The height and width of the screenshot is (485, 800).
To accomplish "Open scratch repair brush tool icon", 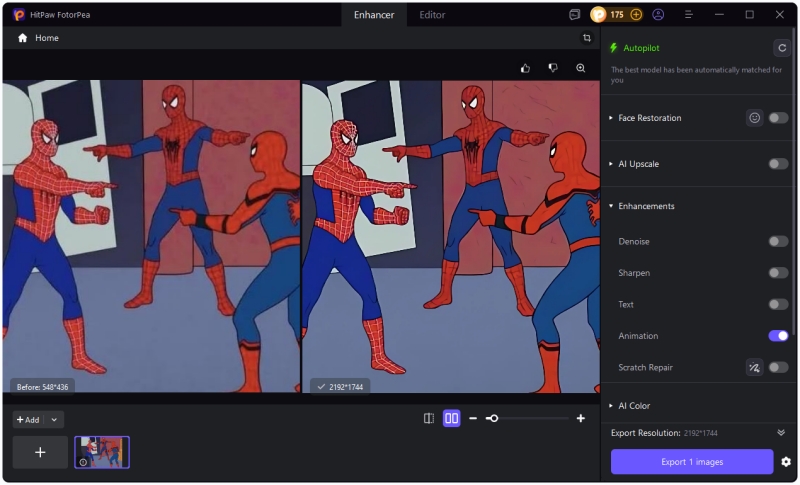I will click(755, 367).
